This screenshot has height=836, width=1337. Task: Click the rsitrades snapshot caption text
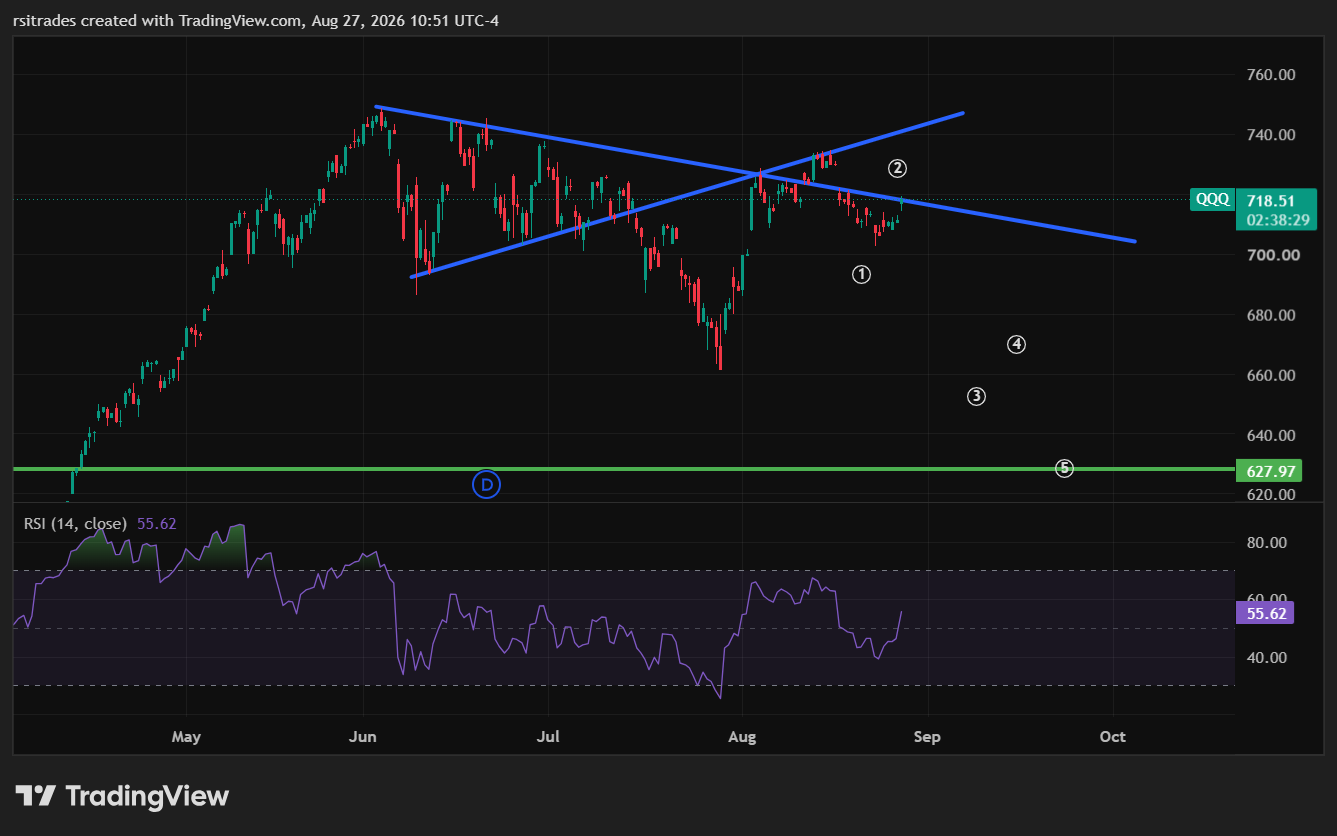pos(257,20)
